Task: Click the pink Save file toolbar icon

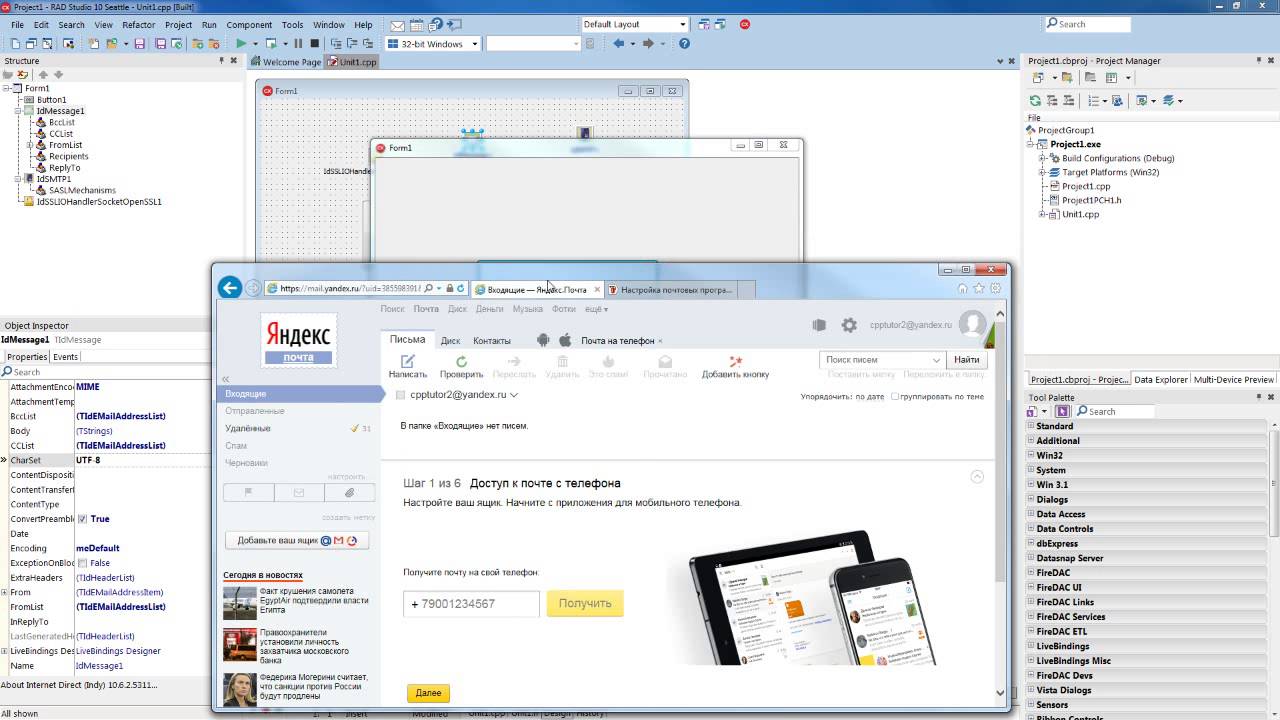Action: [139, 44]
